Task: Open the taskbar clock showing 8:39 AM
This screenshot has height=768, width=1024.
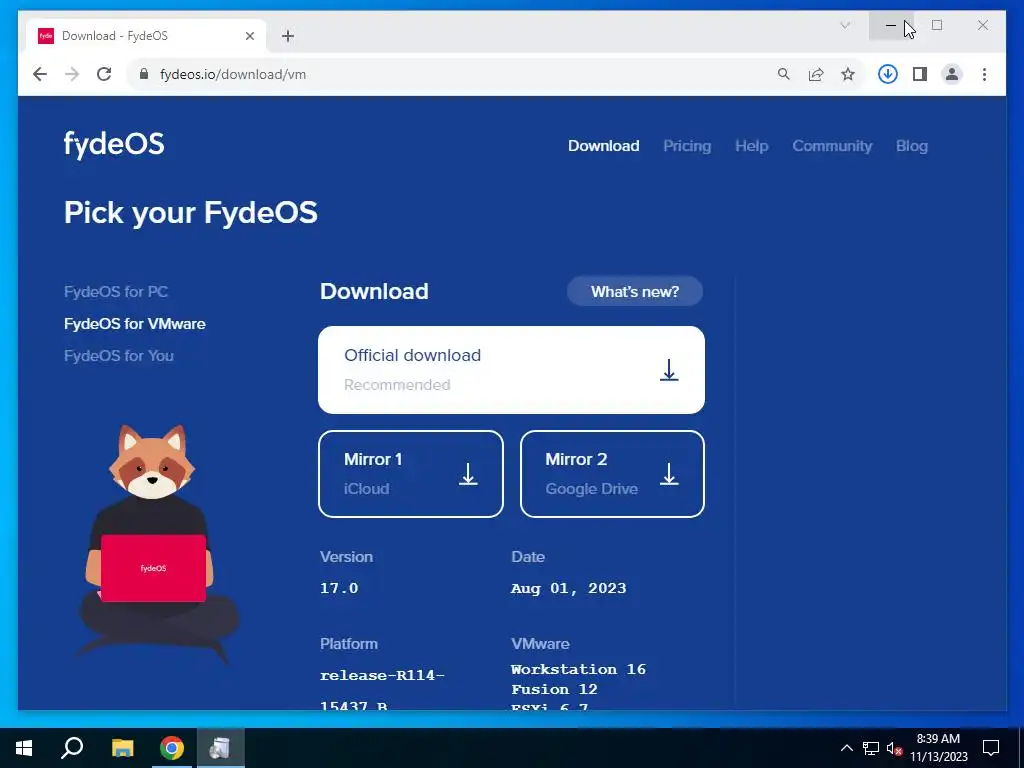Action: (938, 748)
